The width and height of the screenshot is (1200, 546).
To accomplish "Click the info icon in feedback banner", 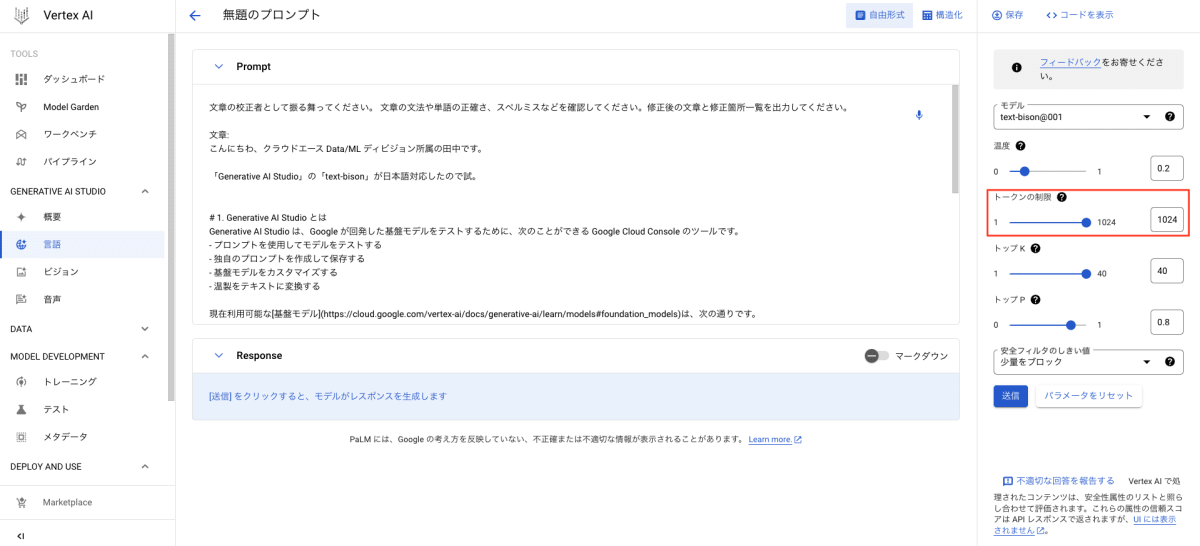I will (1017, 68).
